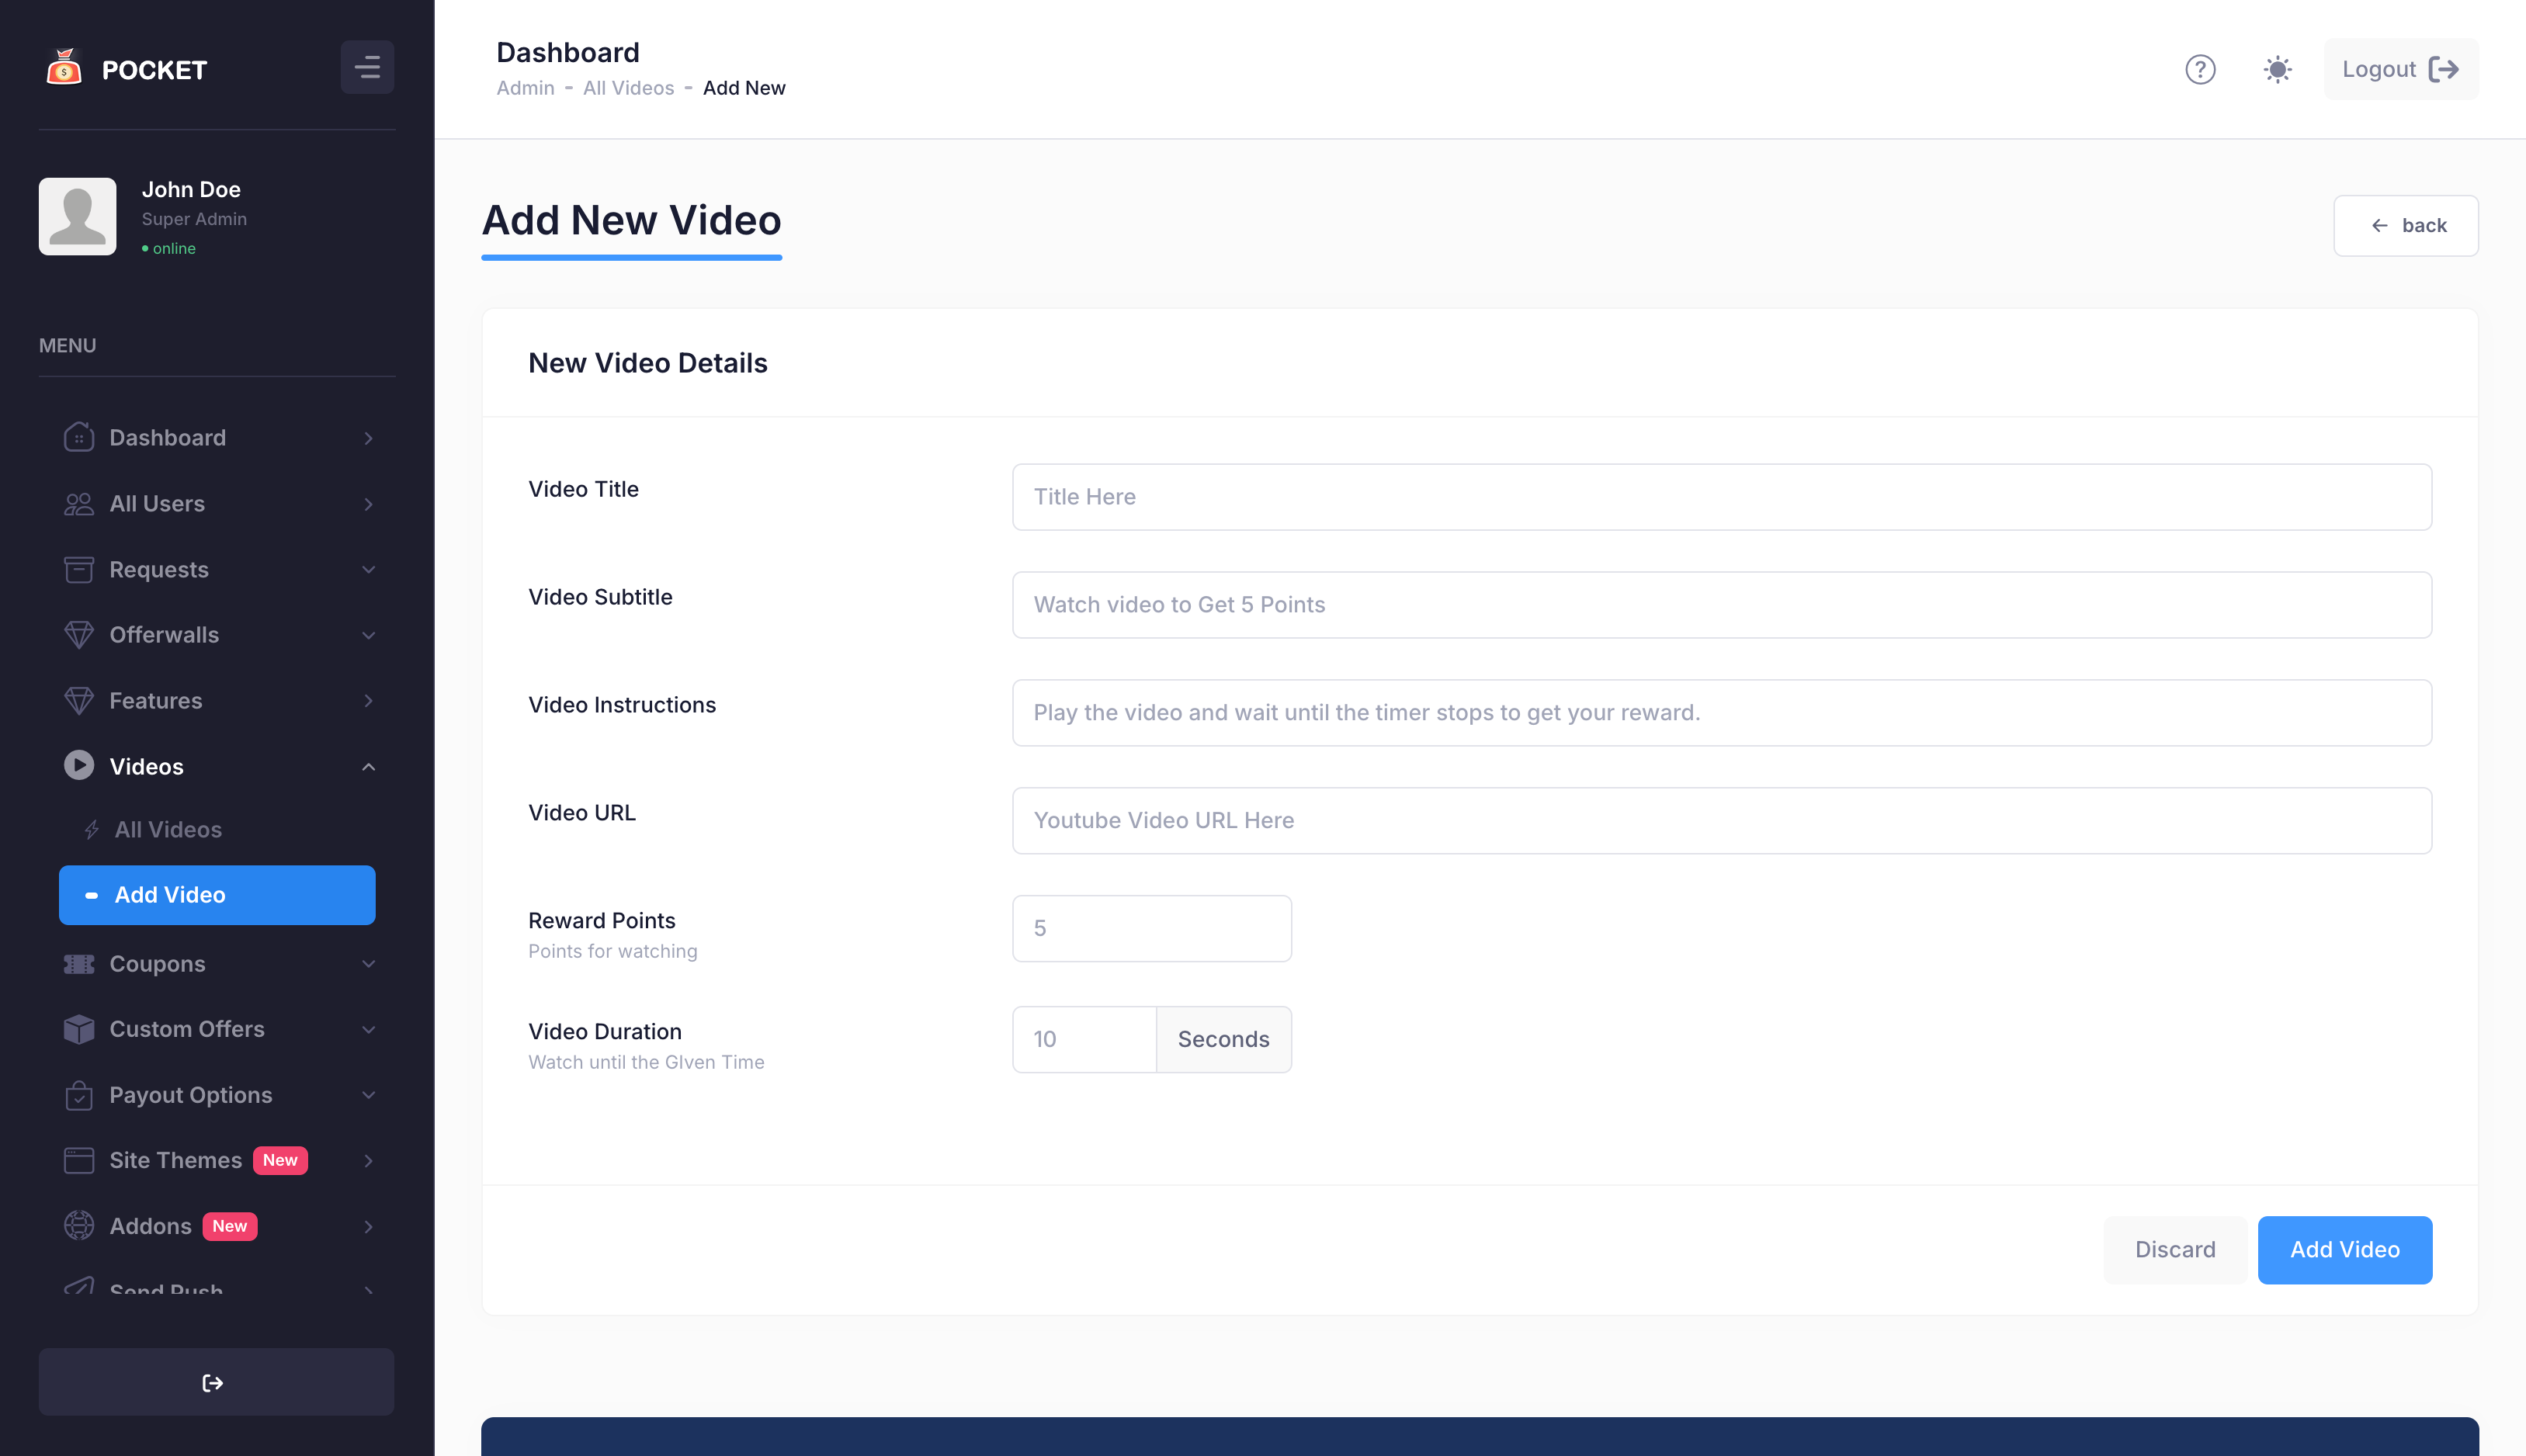Toggle light/dark theme sun icon
2526x1456 pixels.
[2277, 69]
